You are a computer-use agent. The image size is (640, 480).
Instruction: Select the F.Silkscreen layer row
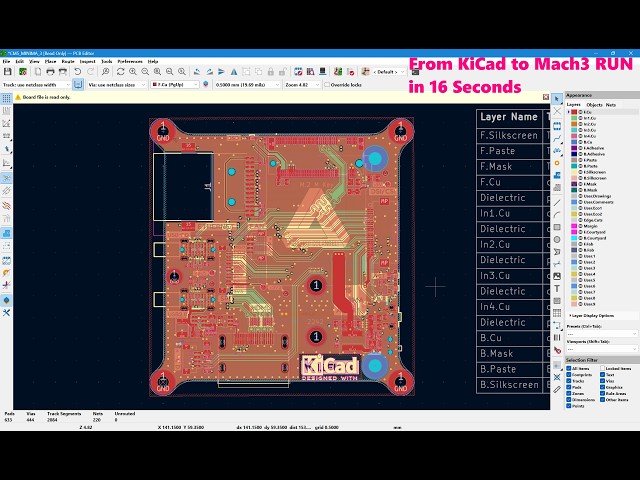pyautogui.click(x=602, y=172)
